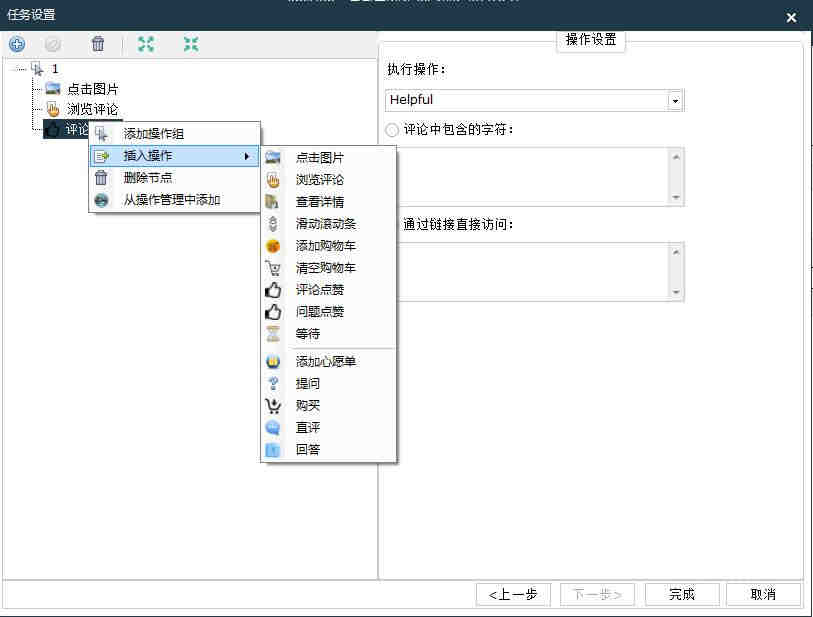
Task: Select 评论中包含的字符 radio button
Action: click(x=392, y=130)
